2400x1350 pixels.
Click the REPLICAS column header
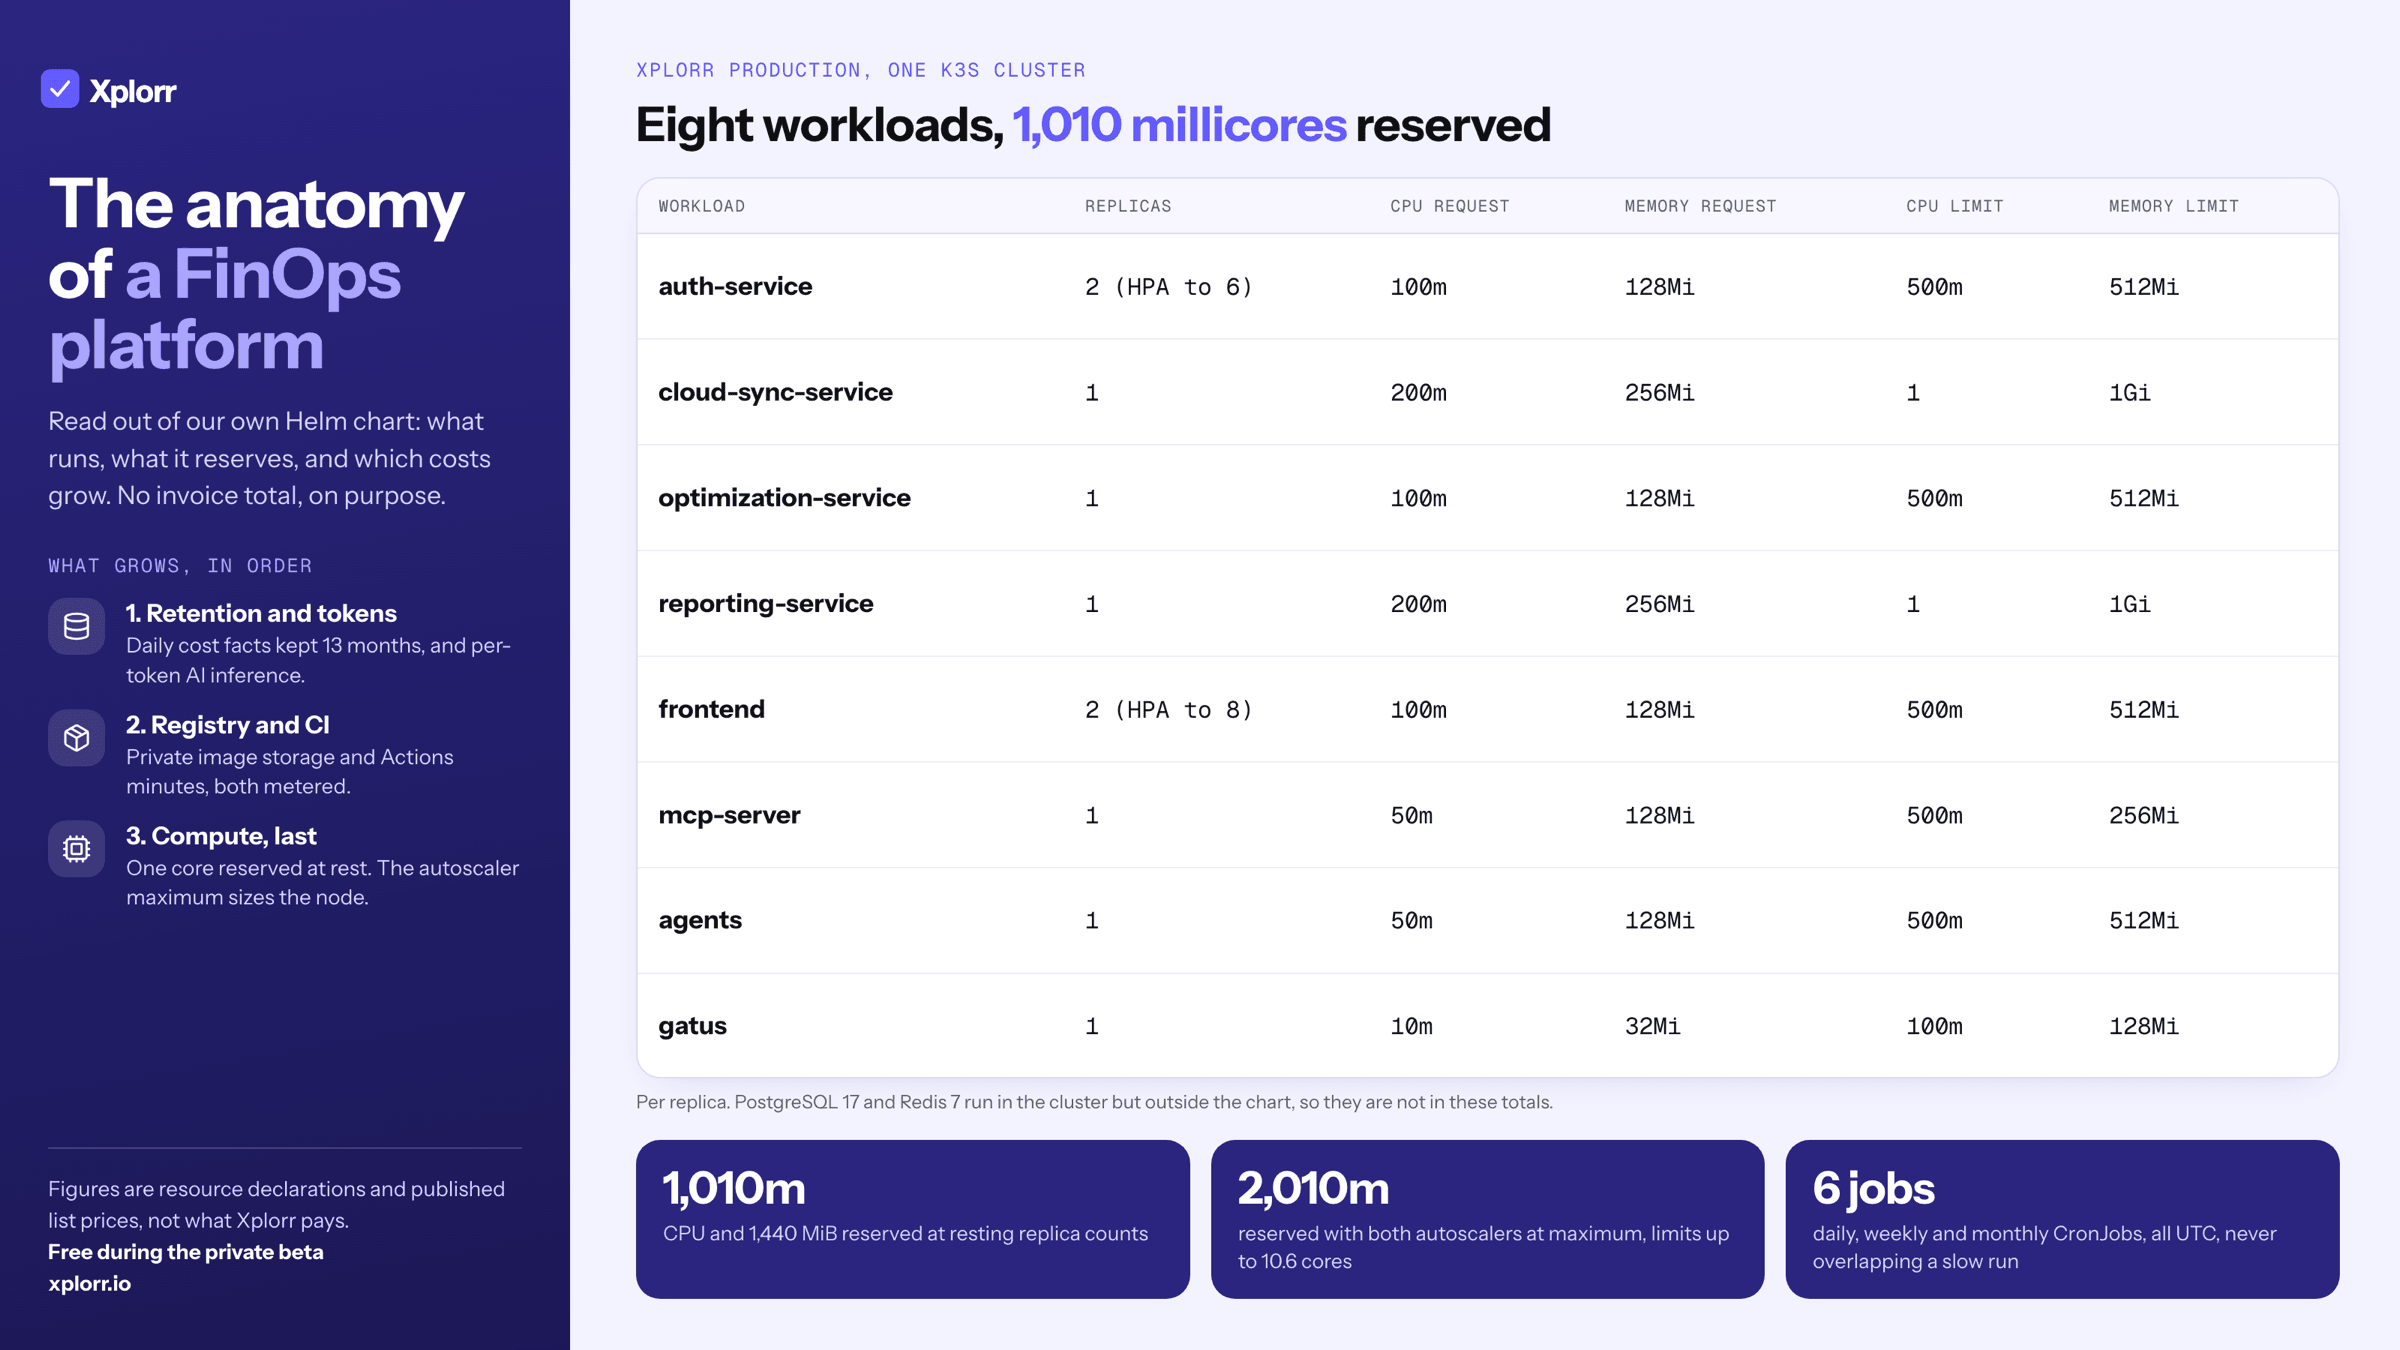[1128, 206]
